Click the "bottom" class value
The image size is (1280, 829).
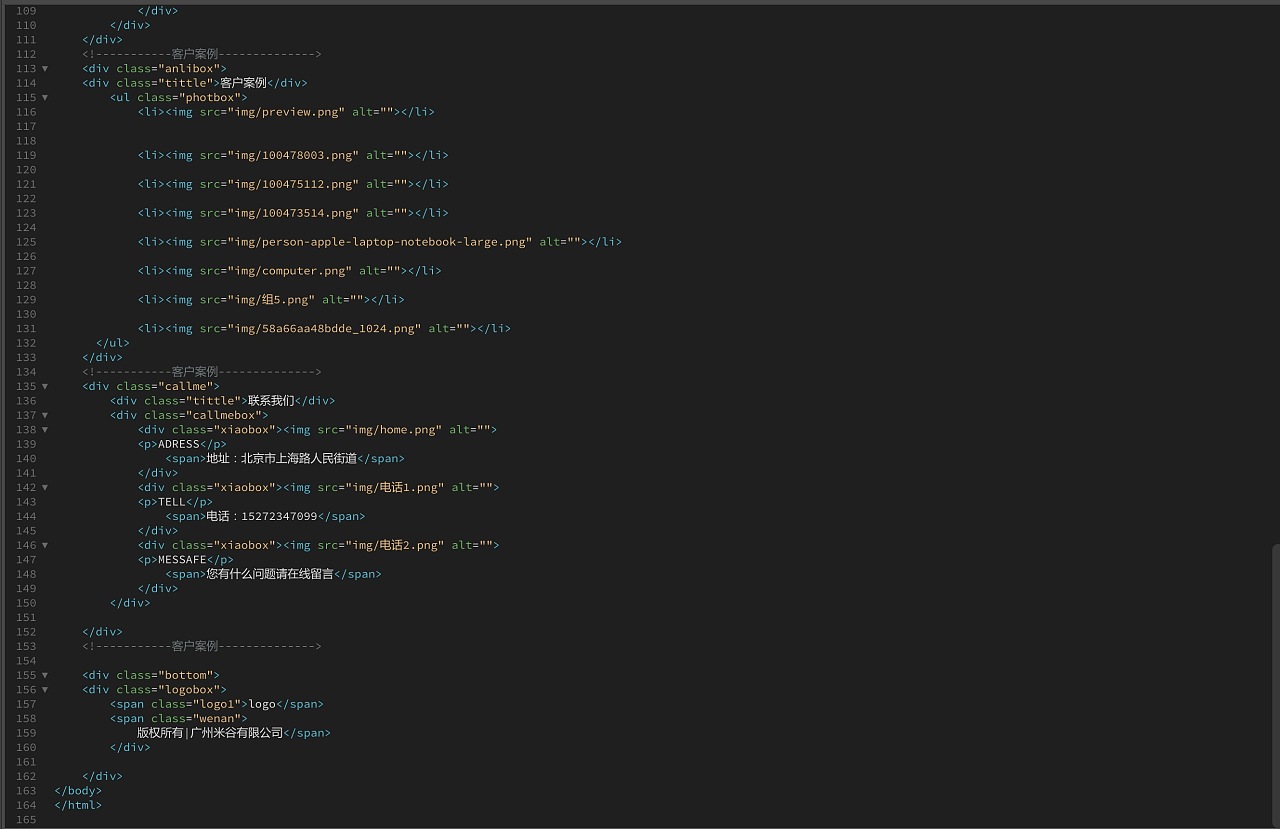186,676
